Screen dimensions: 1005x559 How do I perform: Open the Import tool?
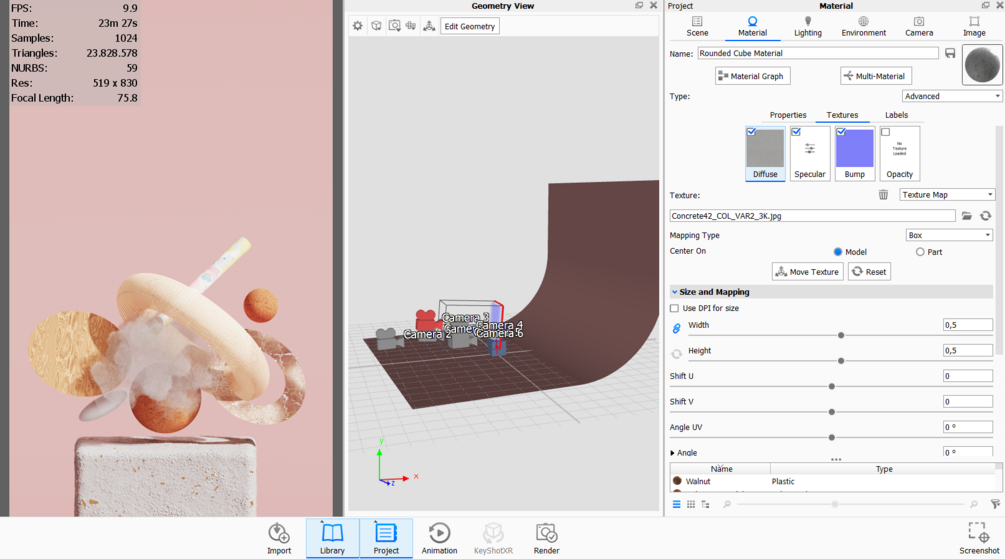[x=279, y=538]
